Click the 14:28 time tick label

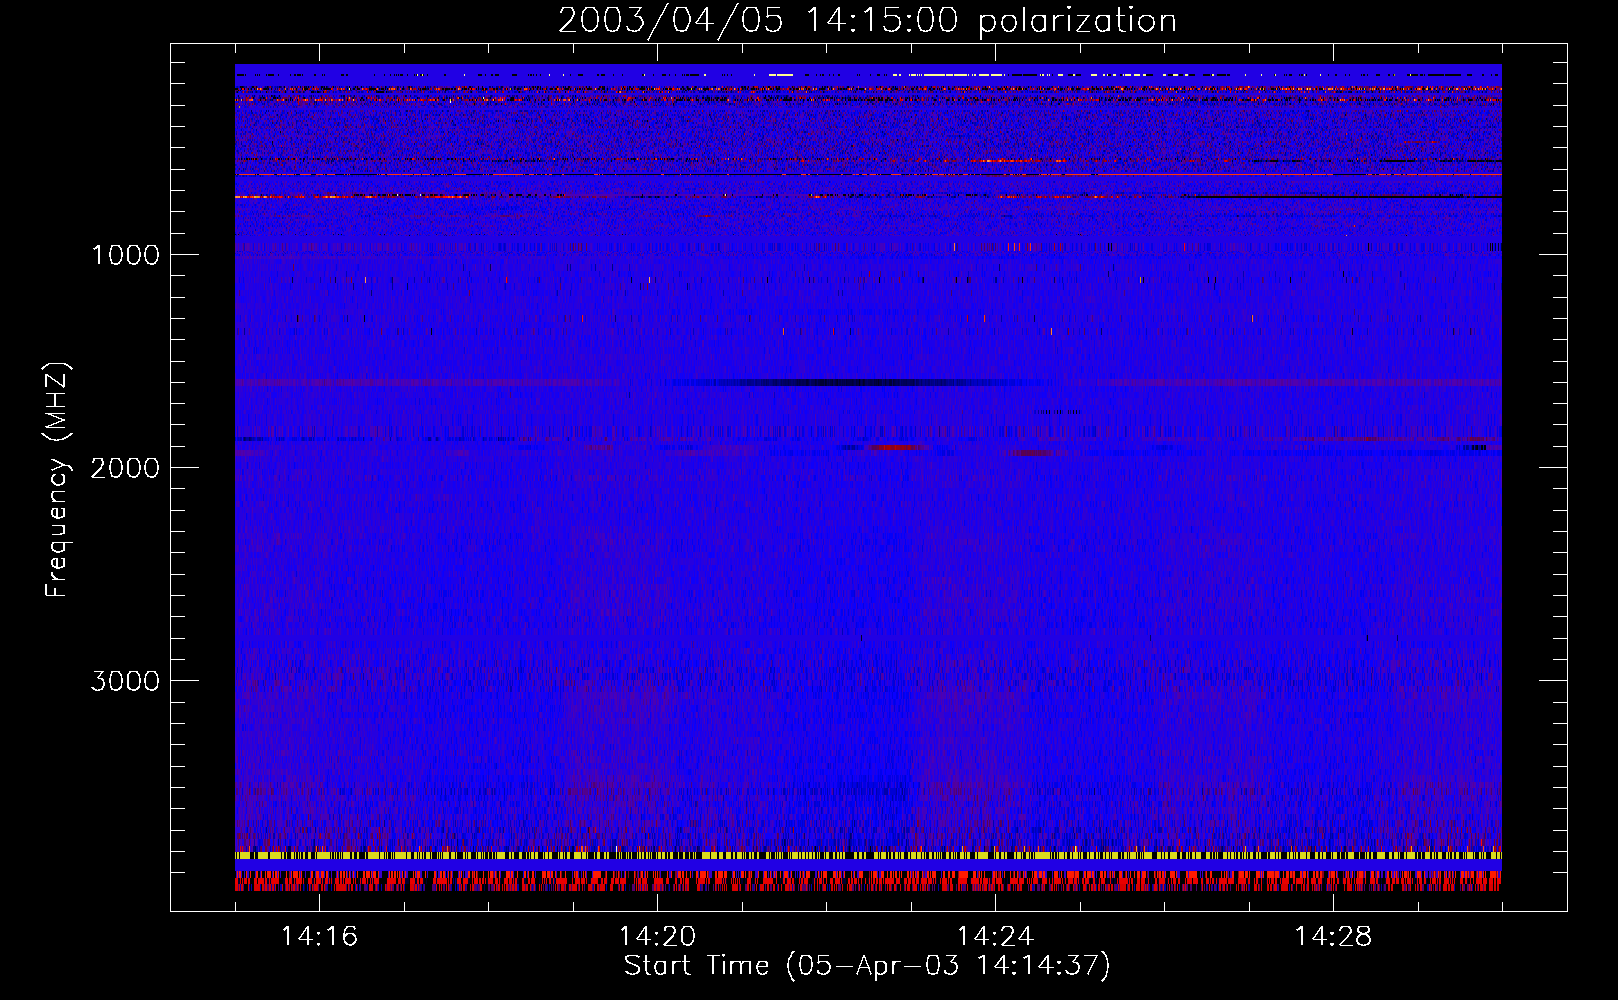pyautogui.click(x=1333, y=937)
